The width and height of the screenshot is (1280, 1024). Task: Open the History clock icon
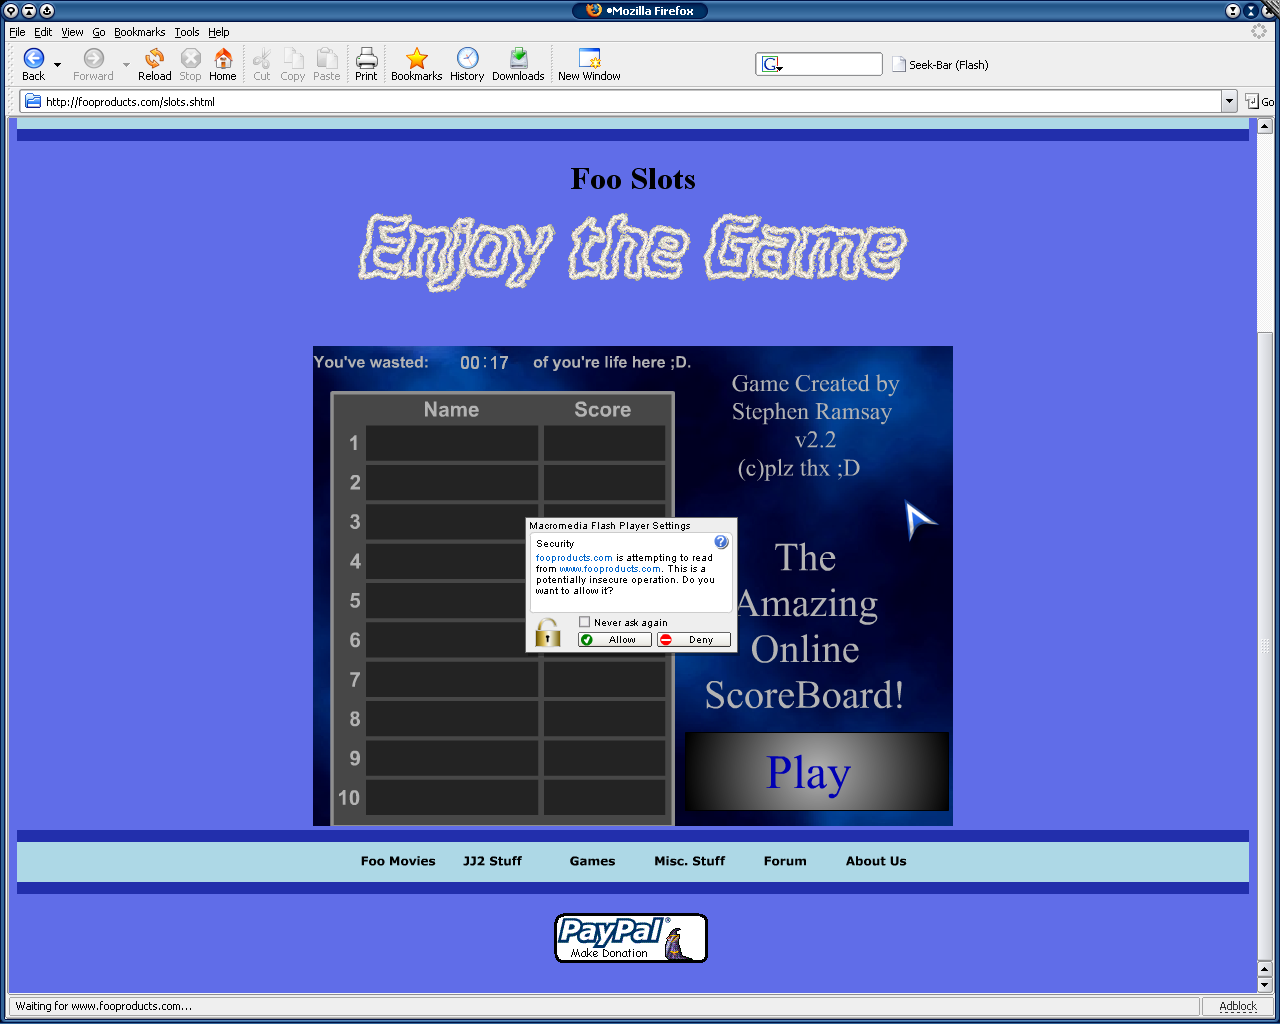pyautogui.click(x=467, y=59)
